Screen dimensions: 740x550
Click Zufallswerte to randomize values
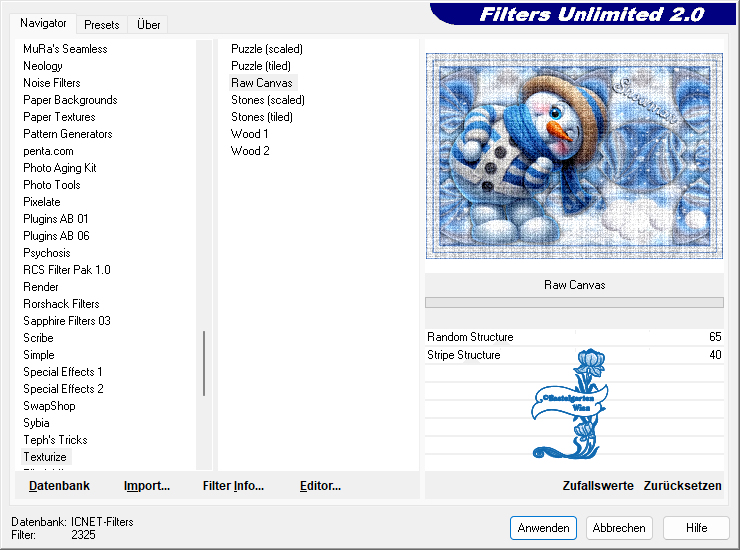click(598, 485)
